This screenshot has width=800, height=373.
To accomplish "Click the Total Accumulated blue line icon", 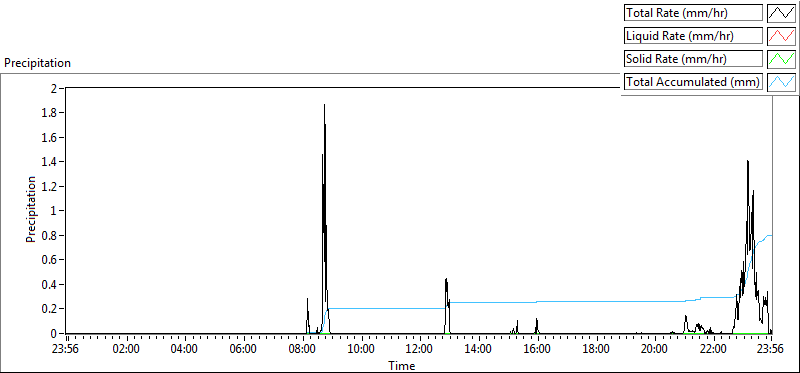I will pos(781,82).
